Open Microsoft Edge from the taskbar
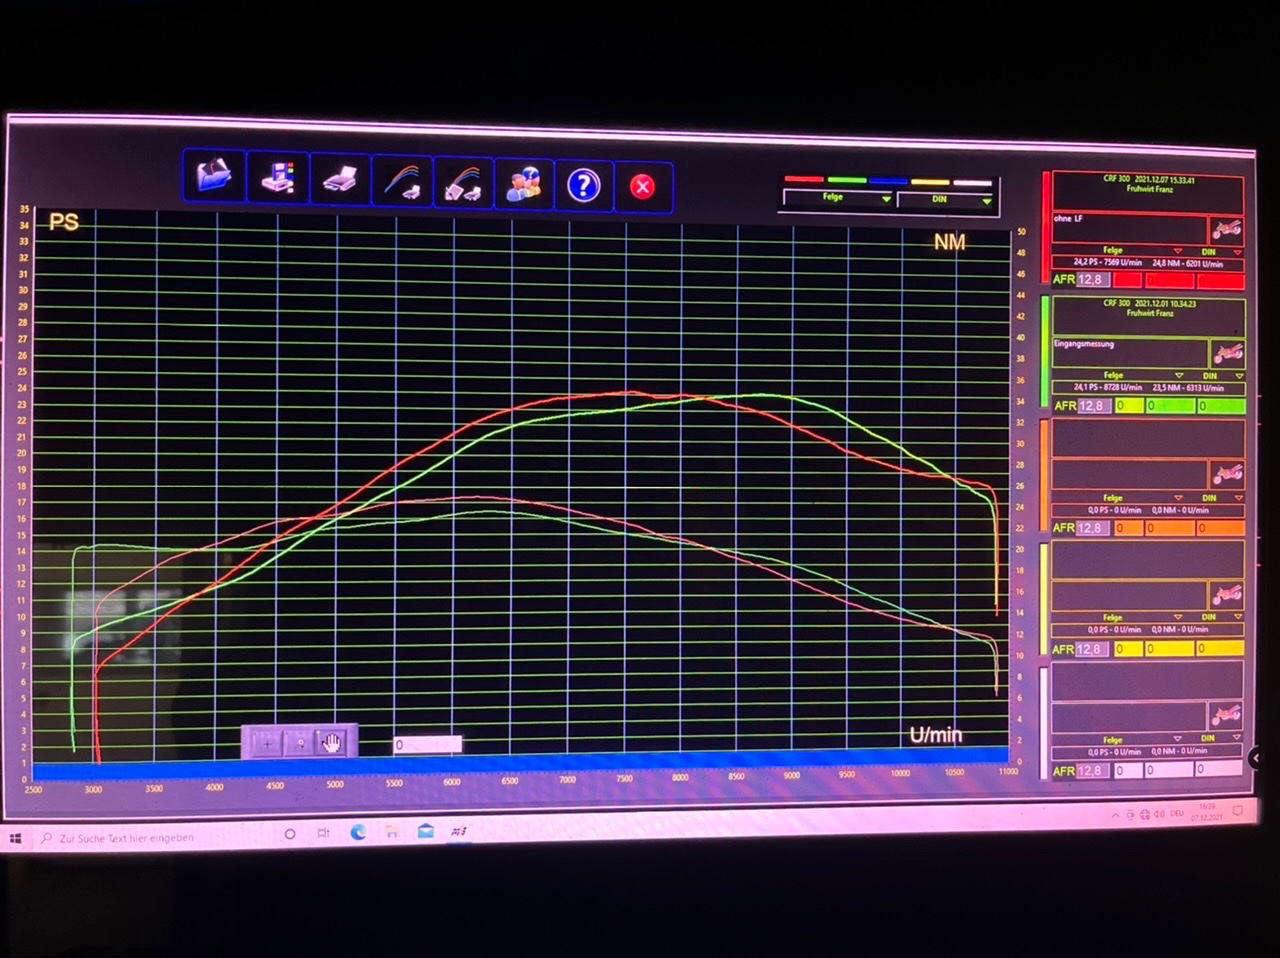The width and height of the screenshot is (1280, 958). click(x=357, y=832)
